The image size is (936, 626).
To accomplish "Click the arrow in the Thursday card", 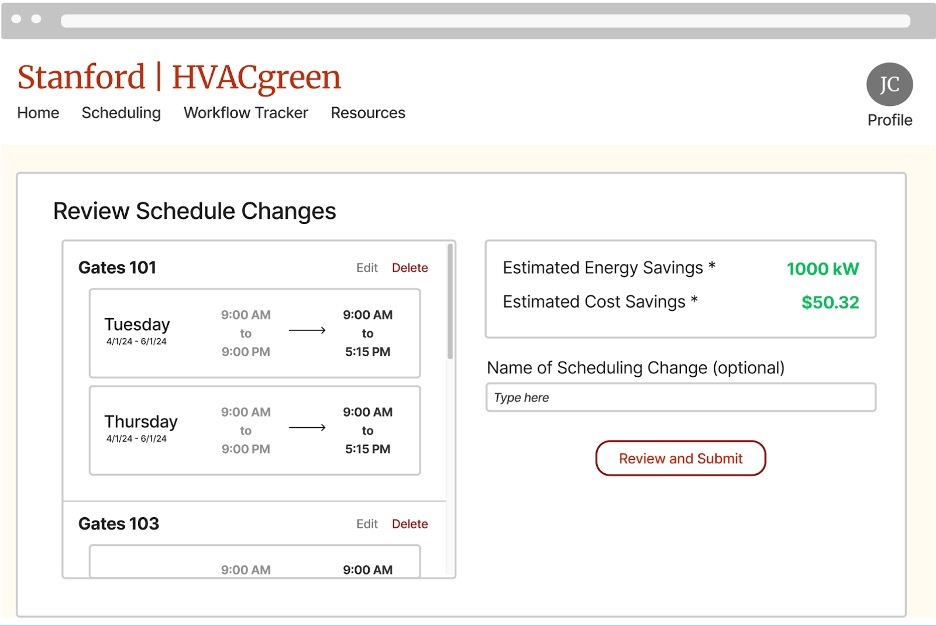I will (307, 427).
